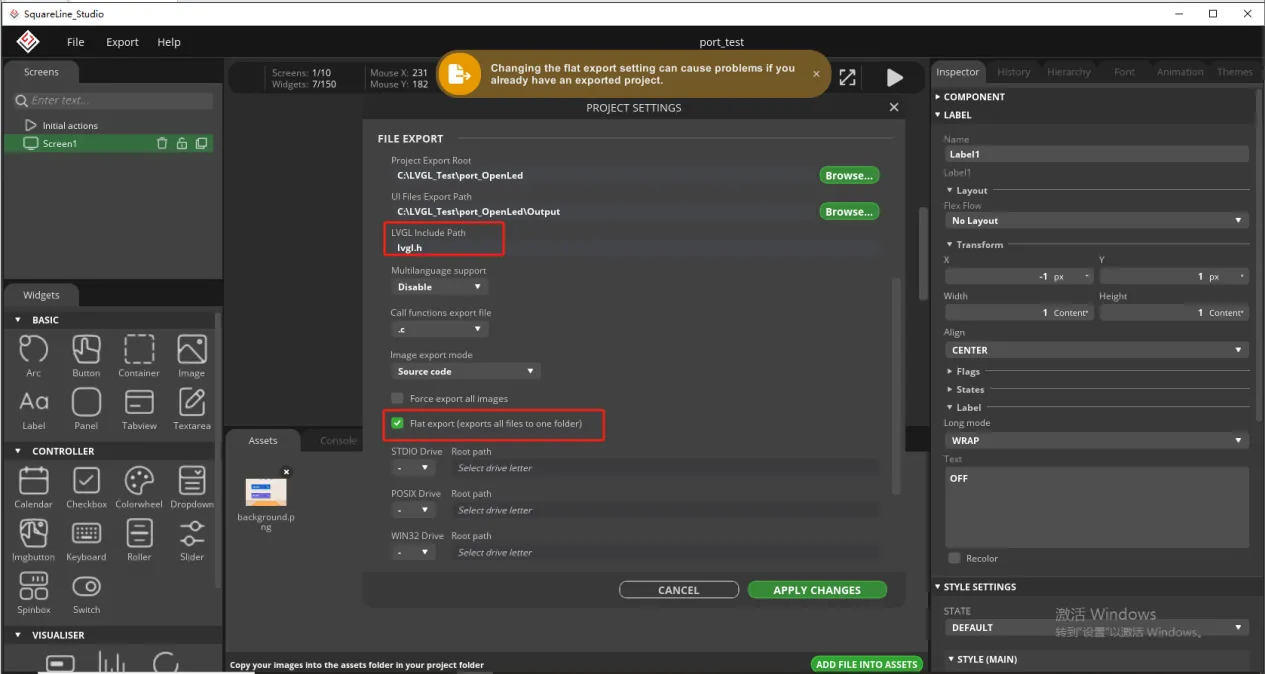Open the Export menu
This screenshot has width=1265, height=674.
[x=122, y=42]
